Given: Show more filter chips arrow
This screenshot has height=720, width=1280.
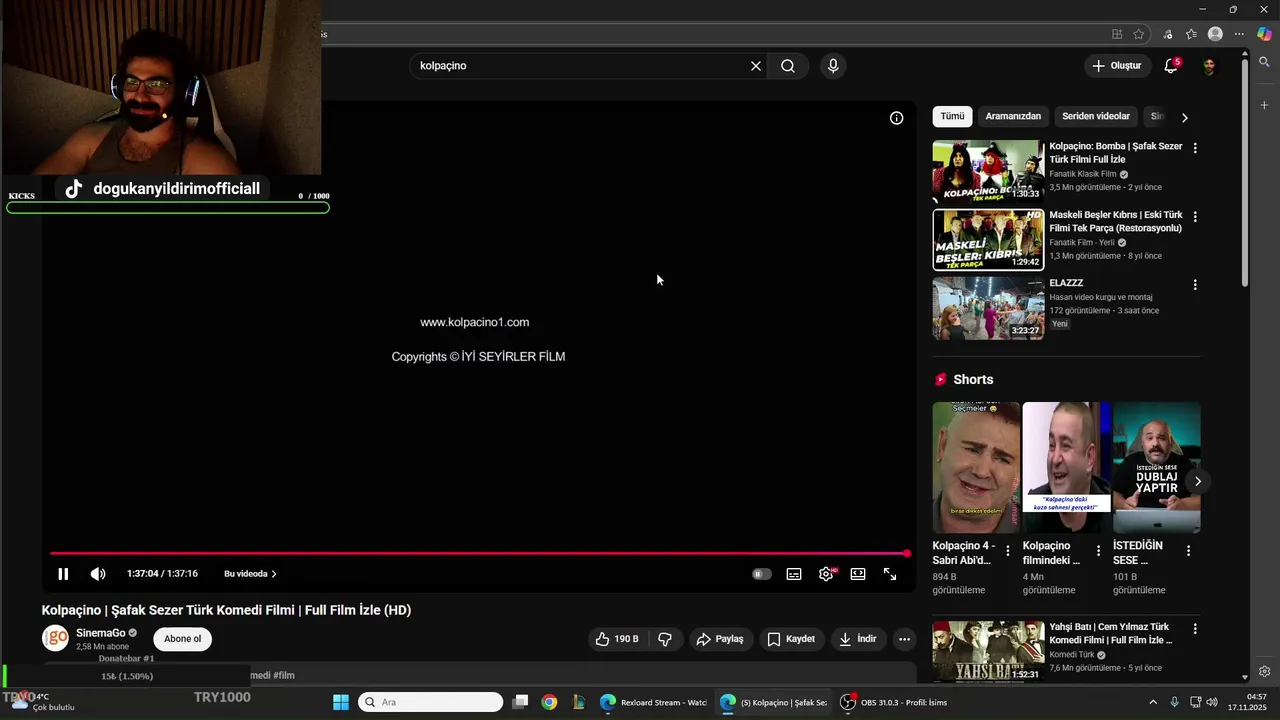Looking at the screenshot, I should 1185,117.
